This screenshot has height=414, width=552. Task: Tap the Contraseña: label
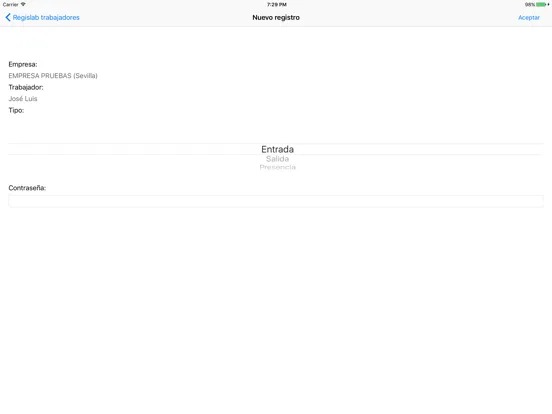27,188
